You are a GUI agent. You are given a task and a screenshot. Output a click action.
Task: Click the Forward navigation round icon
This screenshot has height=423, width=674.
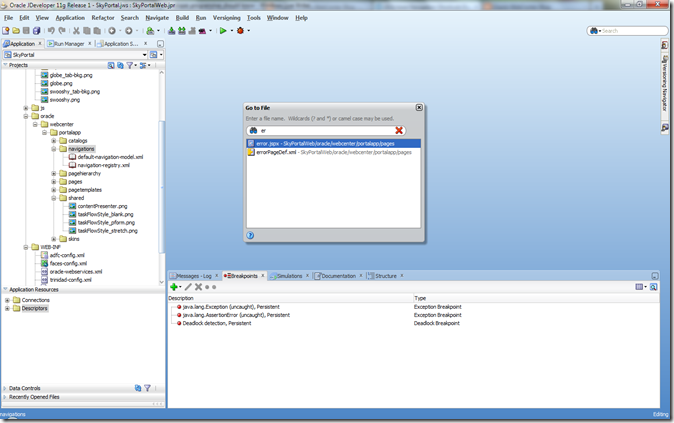pos(129,31)
